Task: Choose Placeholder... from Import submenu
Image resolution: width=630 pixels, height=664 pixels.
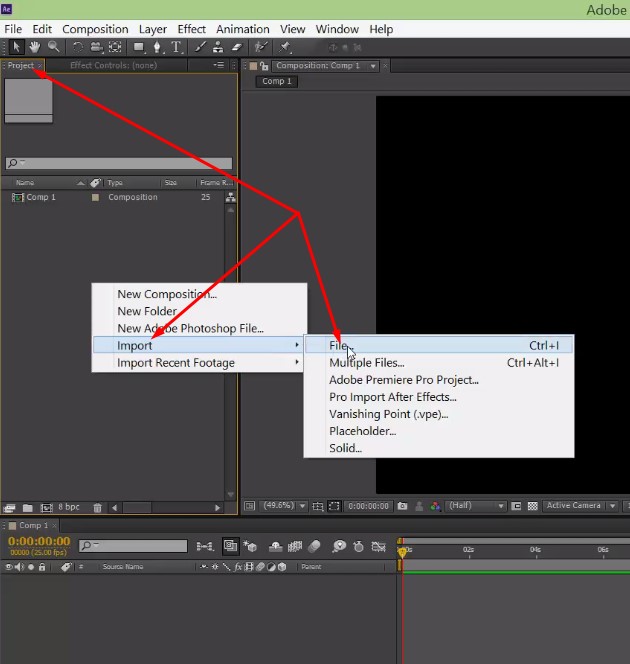Action: (439, 431)
